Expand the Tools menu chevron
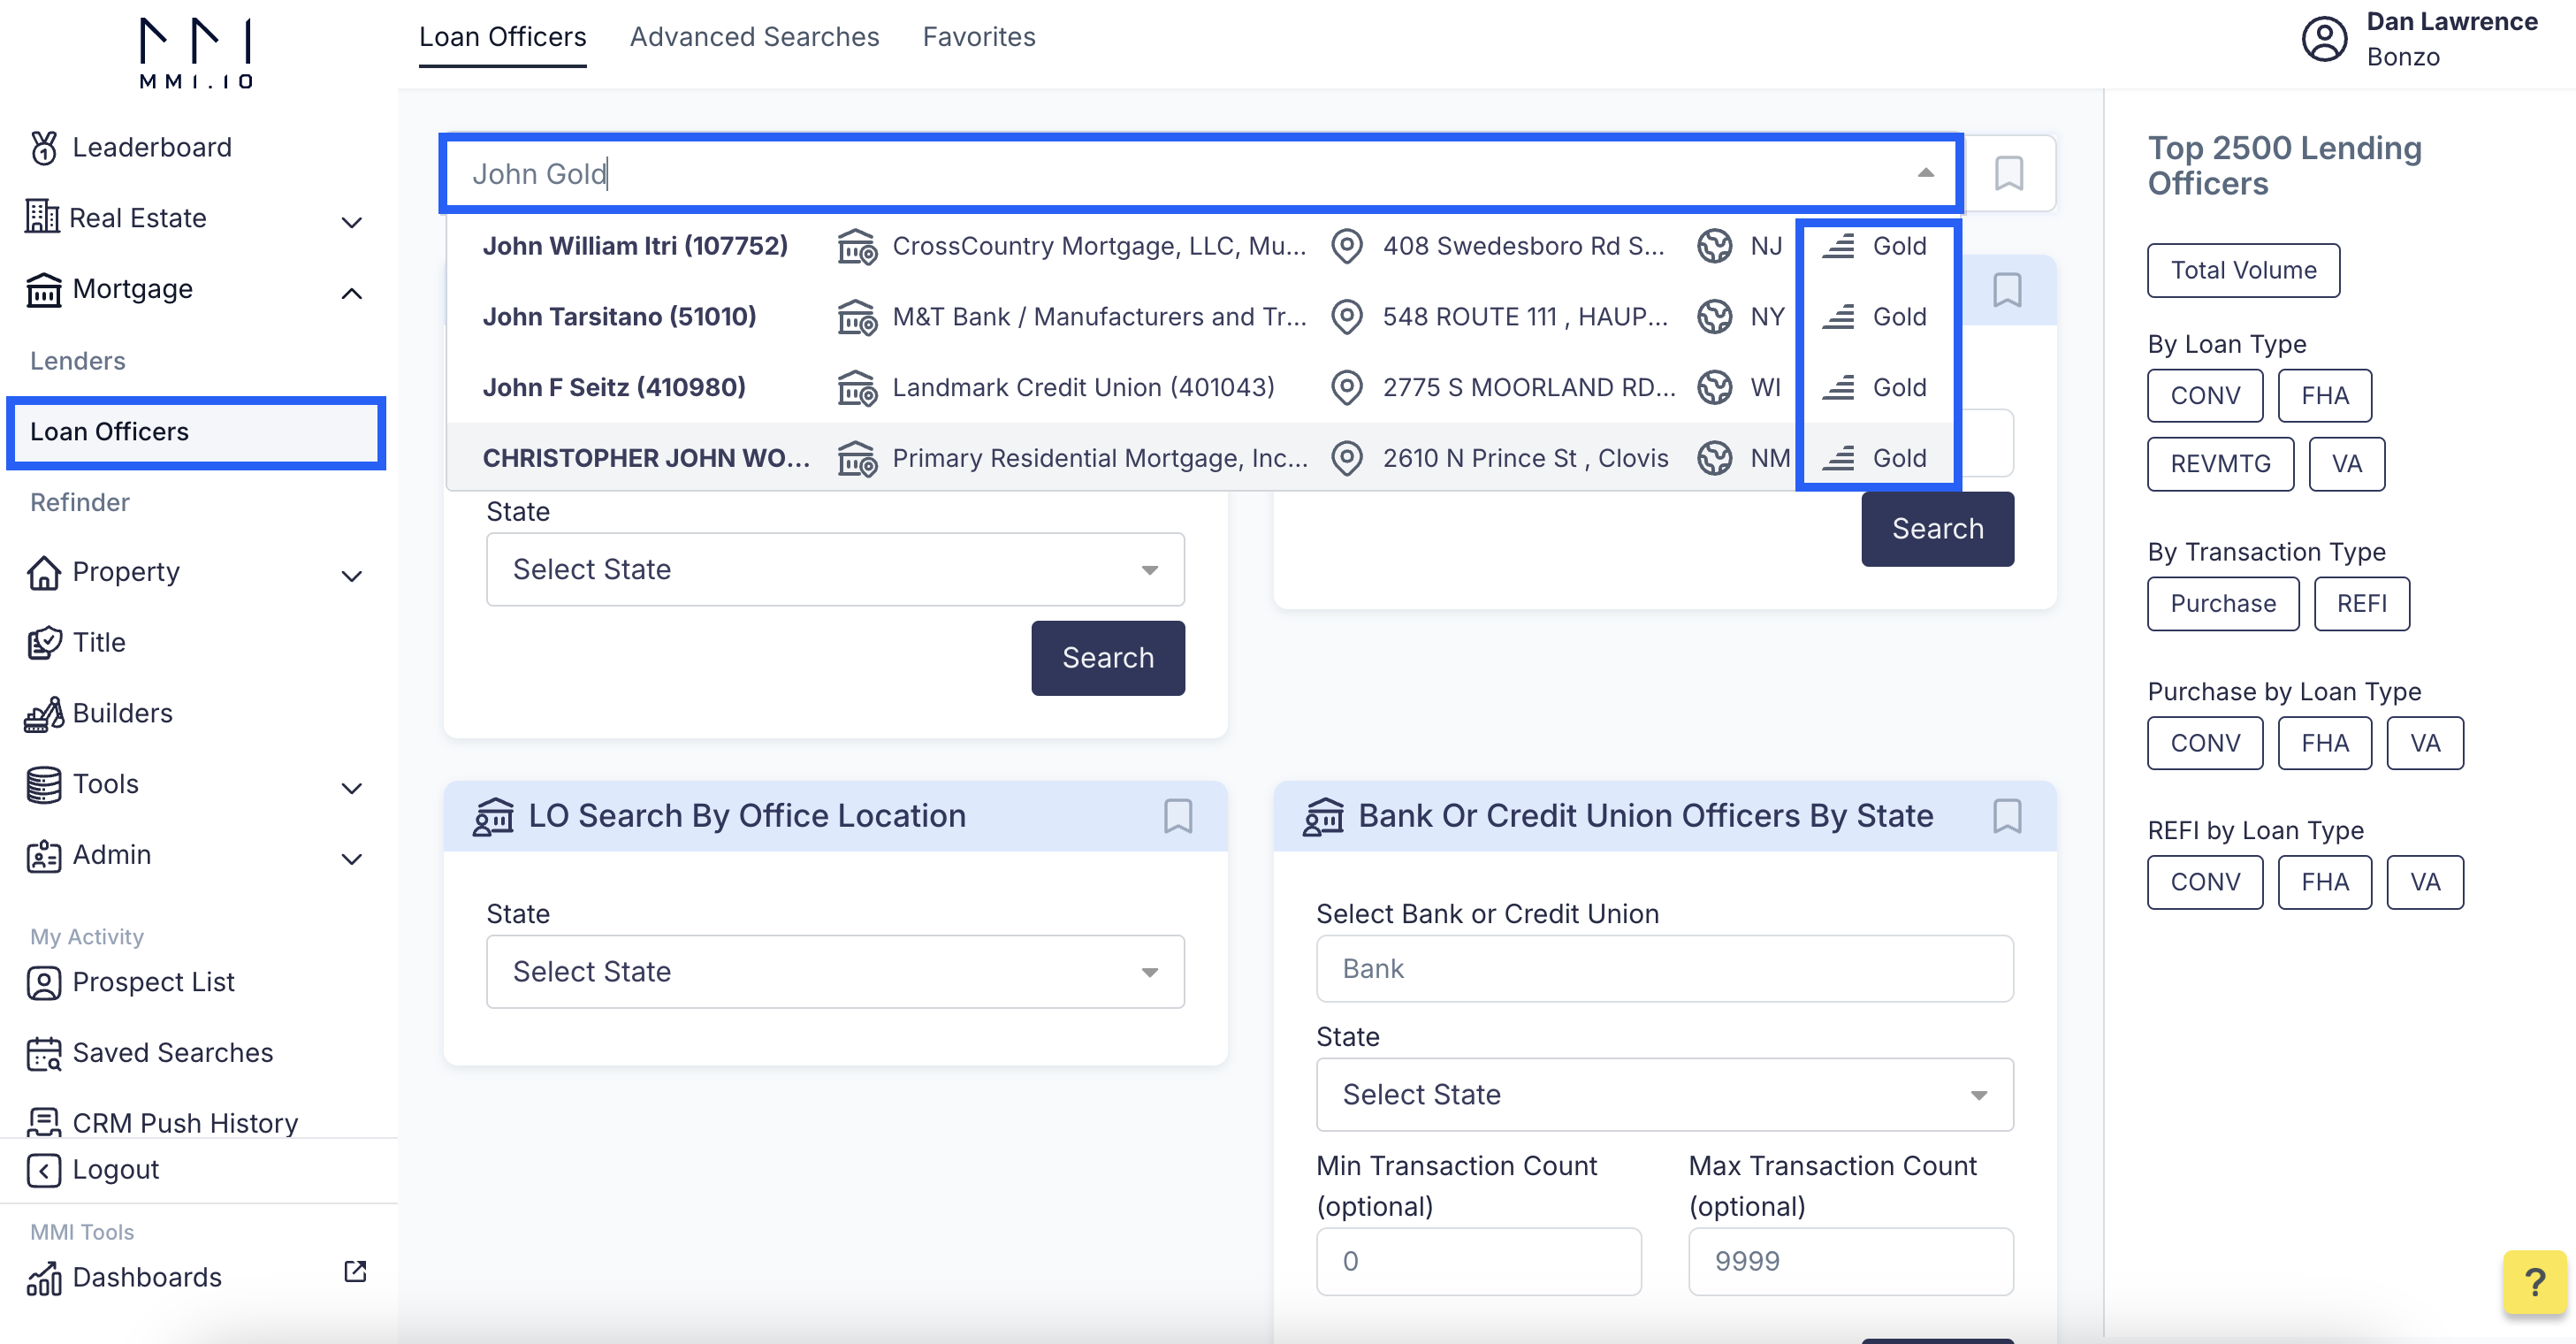Viewport: 2576px width, 1344px height. click(x=351, y=788)
